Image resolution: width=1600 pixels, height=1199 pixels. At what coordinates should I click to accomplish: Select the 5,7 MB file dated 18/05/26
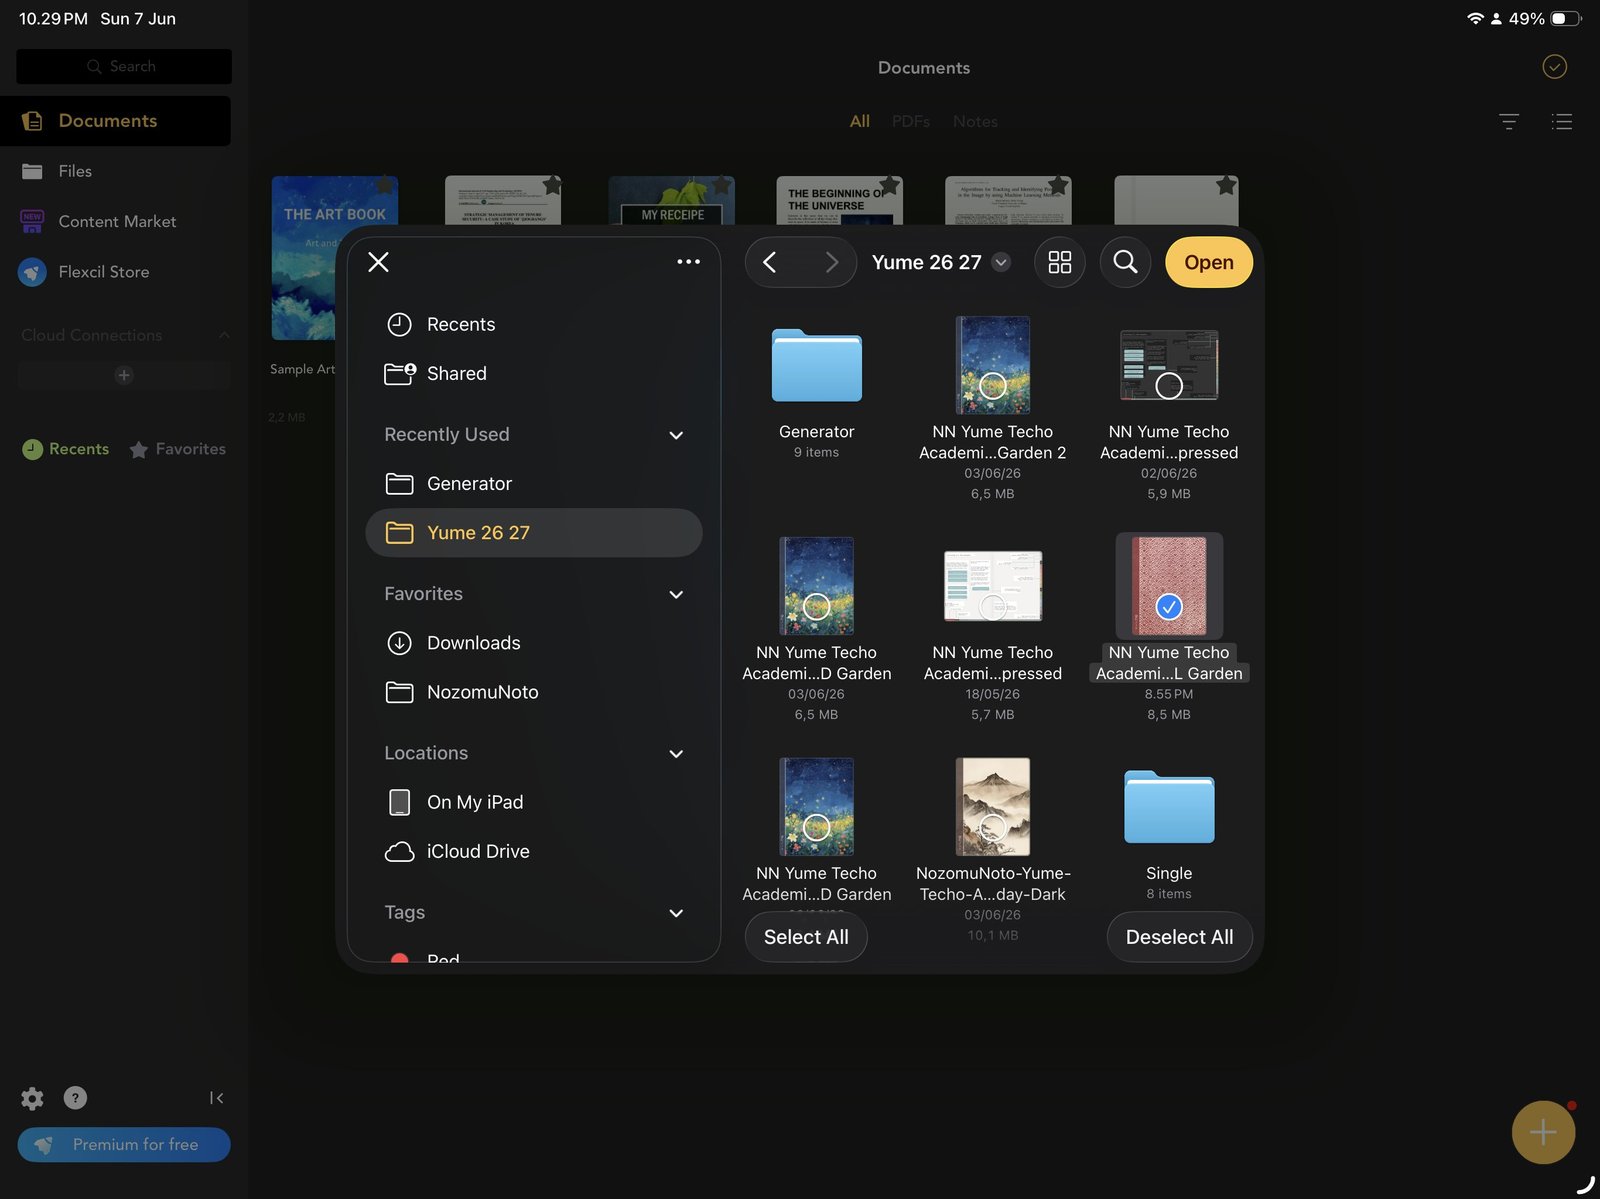click(x=993, y=586)
